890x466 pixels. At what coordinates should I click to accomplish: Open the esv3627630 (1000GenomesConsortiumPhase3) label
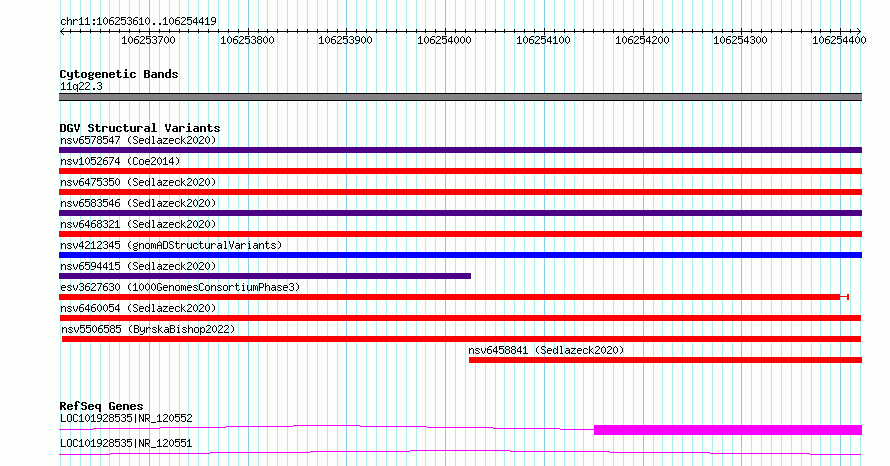click(180, 287)
